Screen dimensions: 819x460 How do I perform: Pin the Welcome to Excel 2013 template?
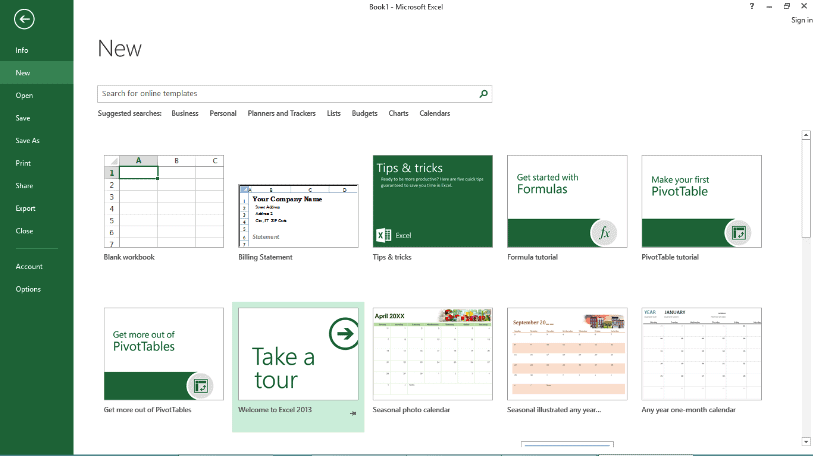pos(353,413)
